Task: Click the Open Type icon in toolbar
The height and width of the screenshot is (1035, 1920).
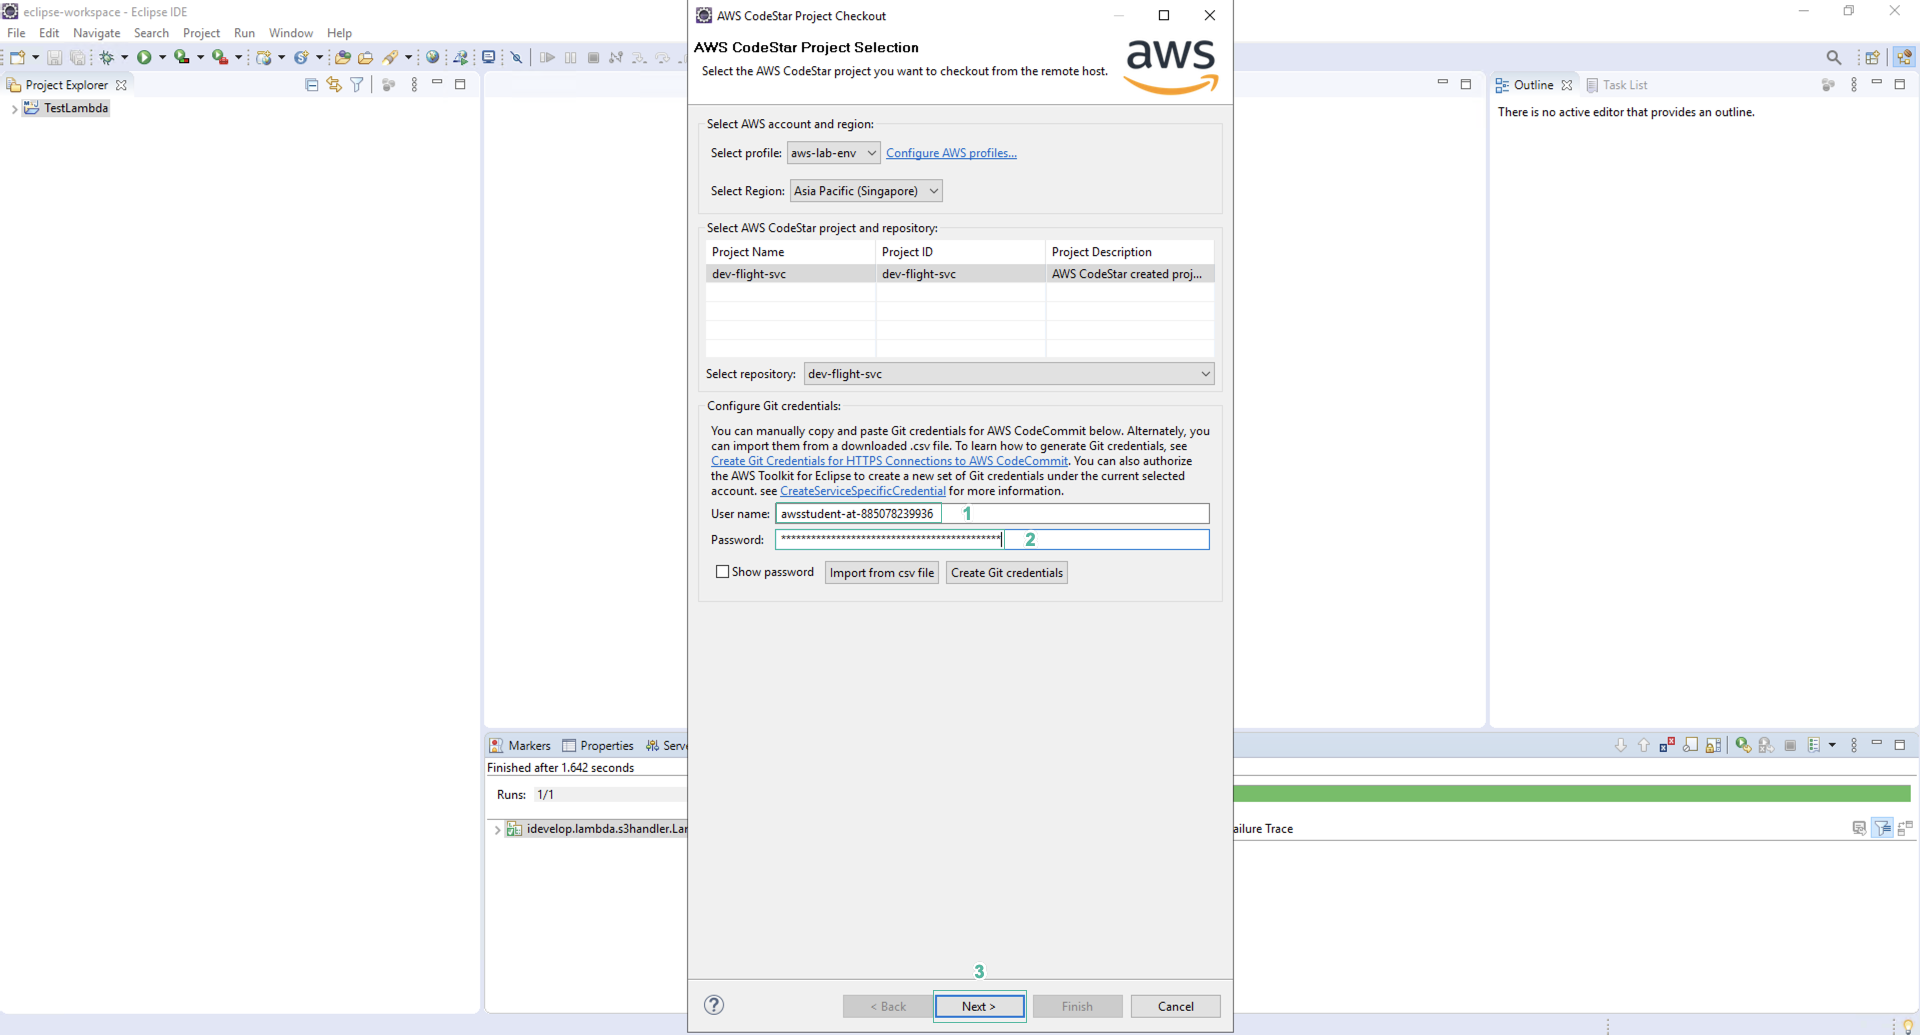Action: tap(343, 57)
